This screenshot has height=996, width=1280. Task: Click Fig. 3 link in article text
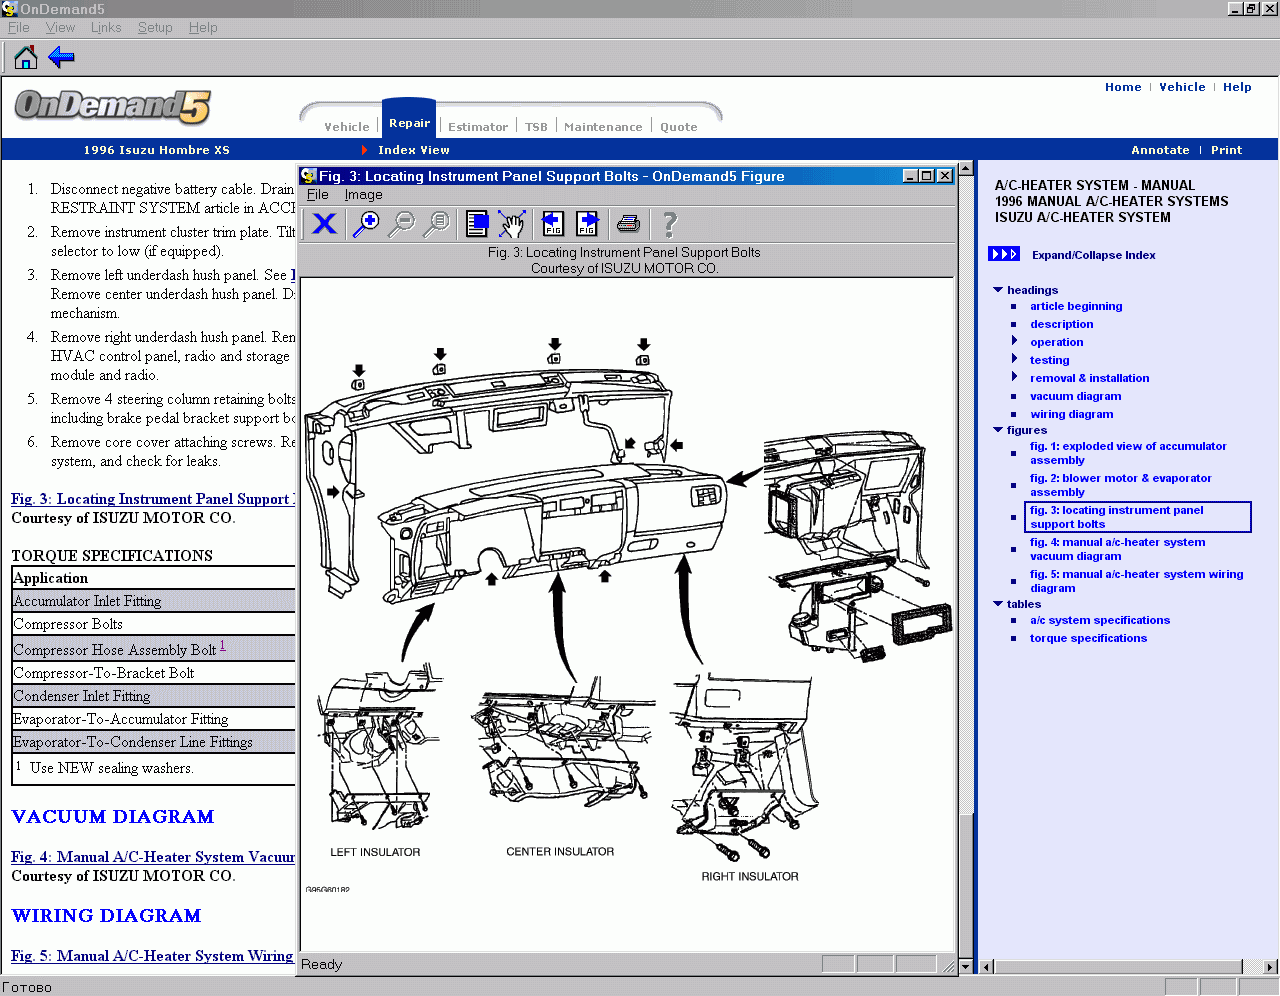point(153,499)
